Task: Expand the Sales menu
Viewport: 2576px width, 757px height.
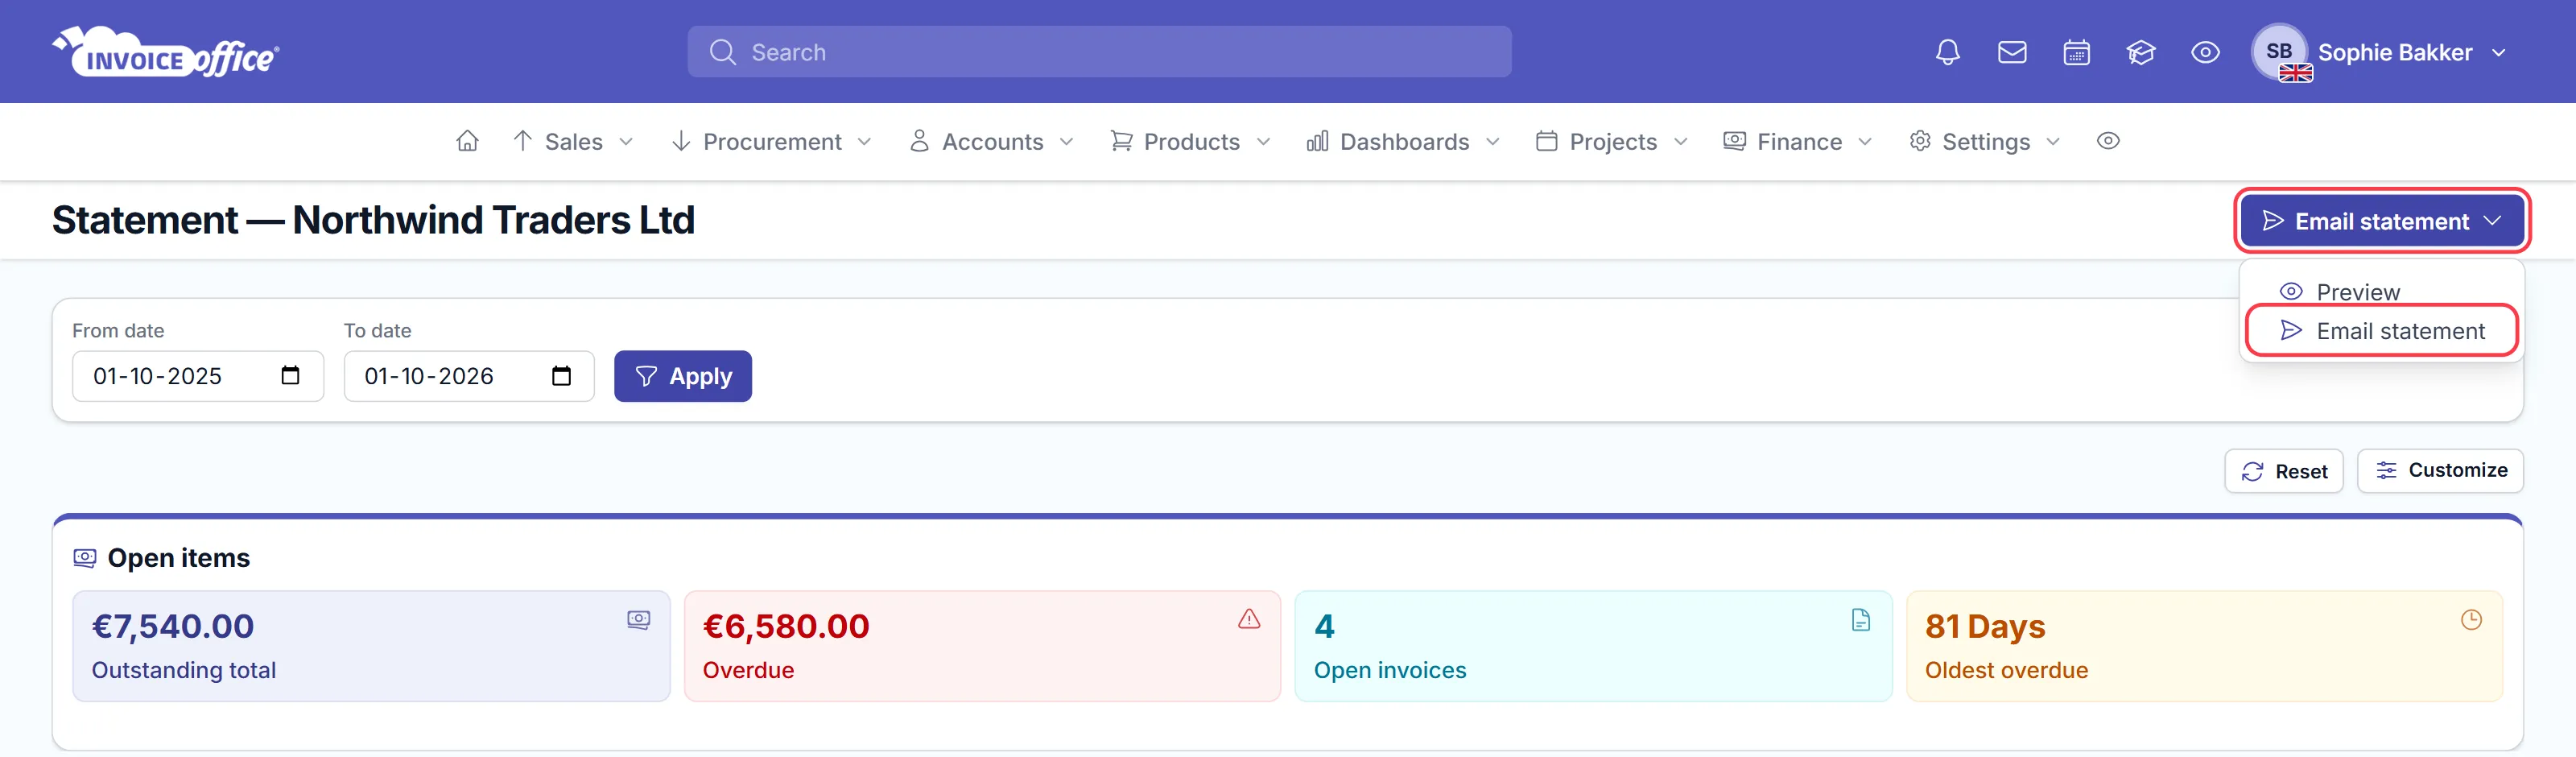Action: (573, 142)
